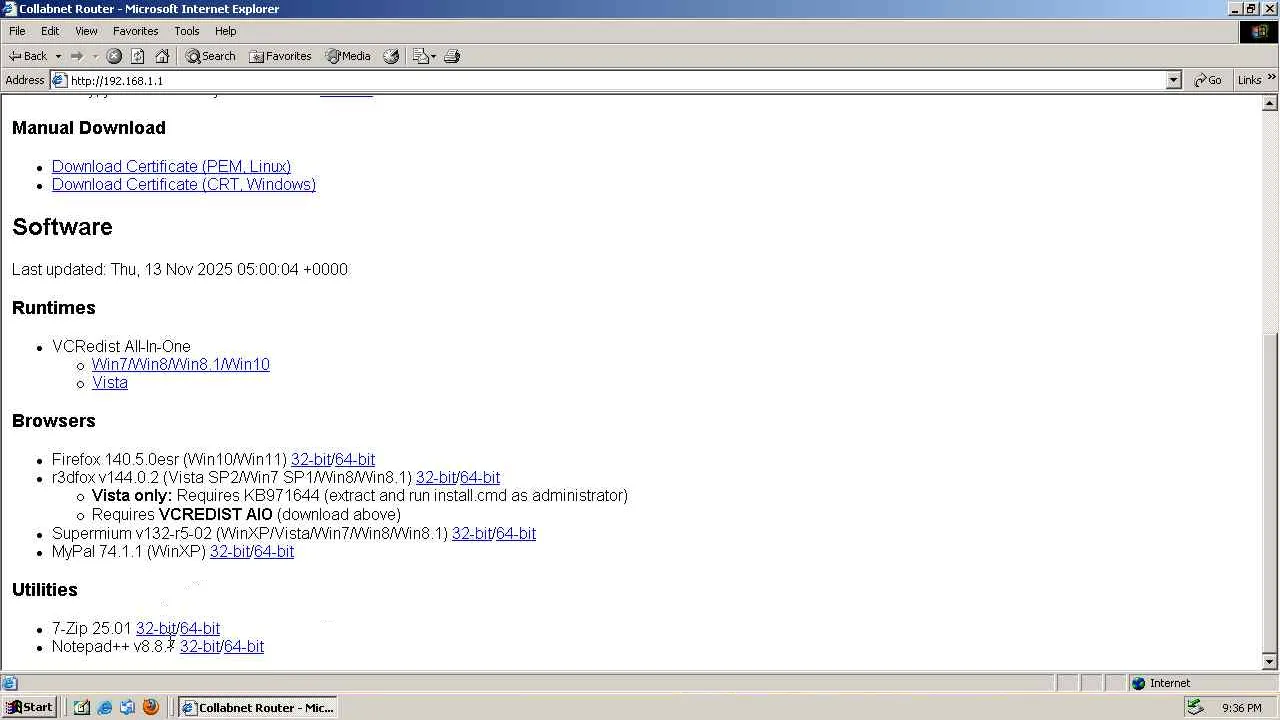This screenshot has height=720, width=1280.
Task: Click the 'Utilities' heading
Action: pos(45,590)
